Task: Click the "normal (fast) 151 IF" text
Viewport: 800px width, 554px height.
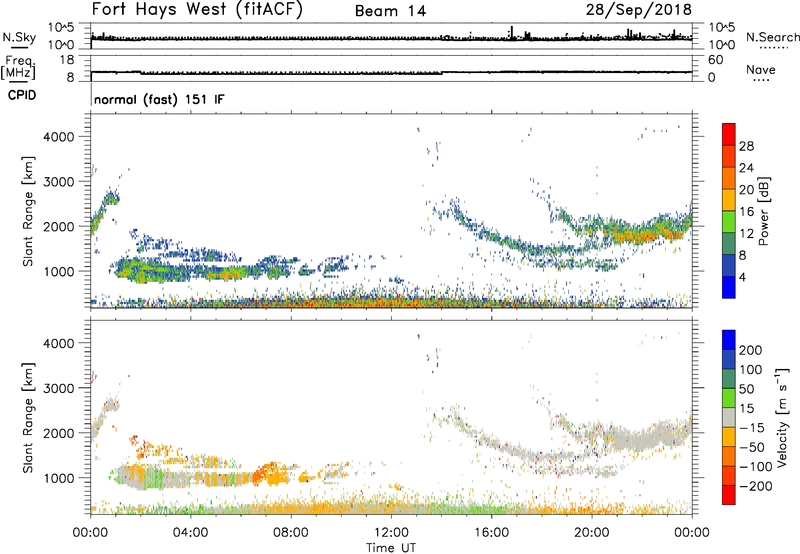Action: tap(159, 99)
